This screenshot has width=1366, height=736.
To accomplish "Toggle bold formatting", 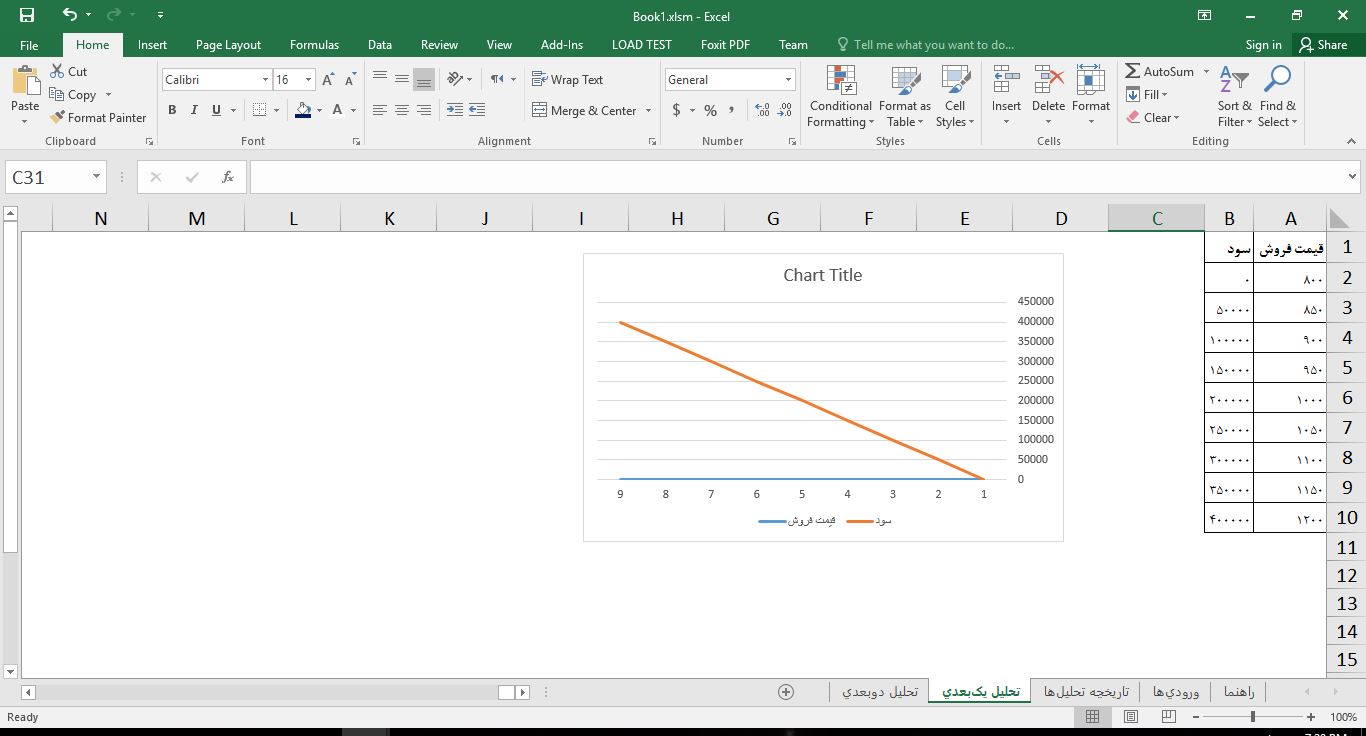I will click(172, 110).
